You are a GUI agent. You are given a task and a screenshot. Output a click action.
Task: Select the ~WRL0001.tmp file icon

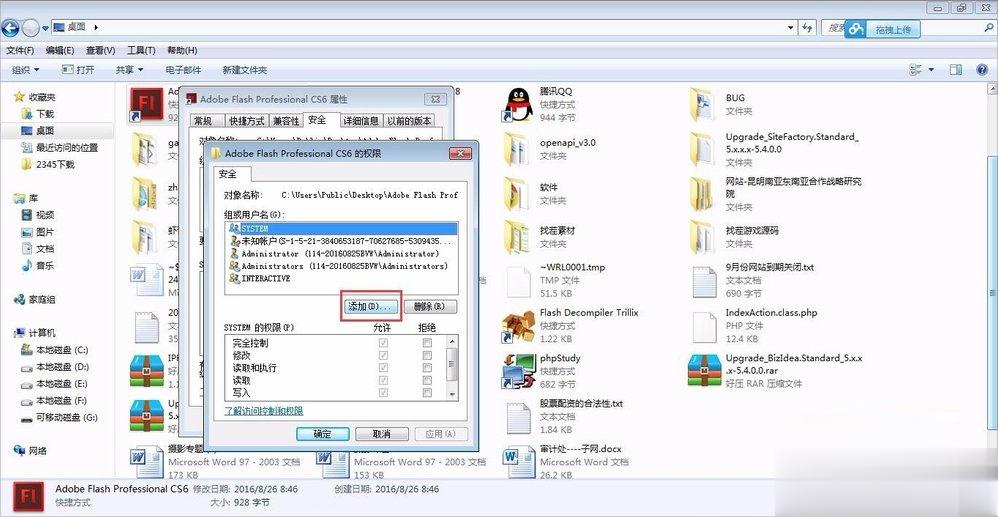coord(519,281)
